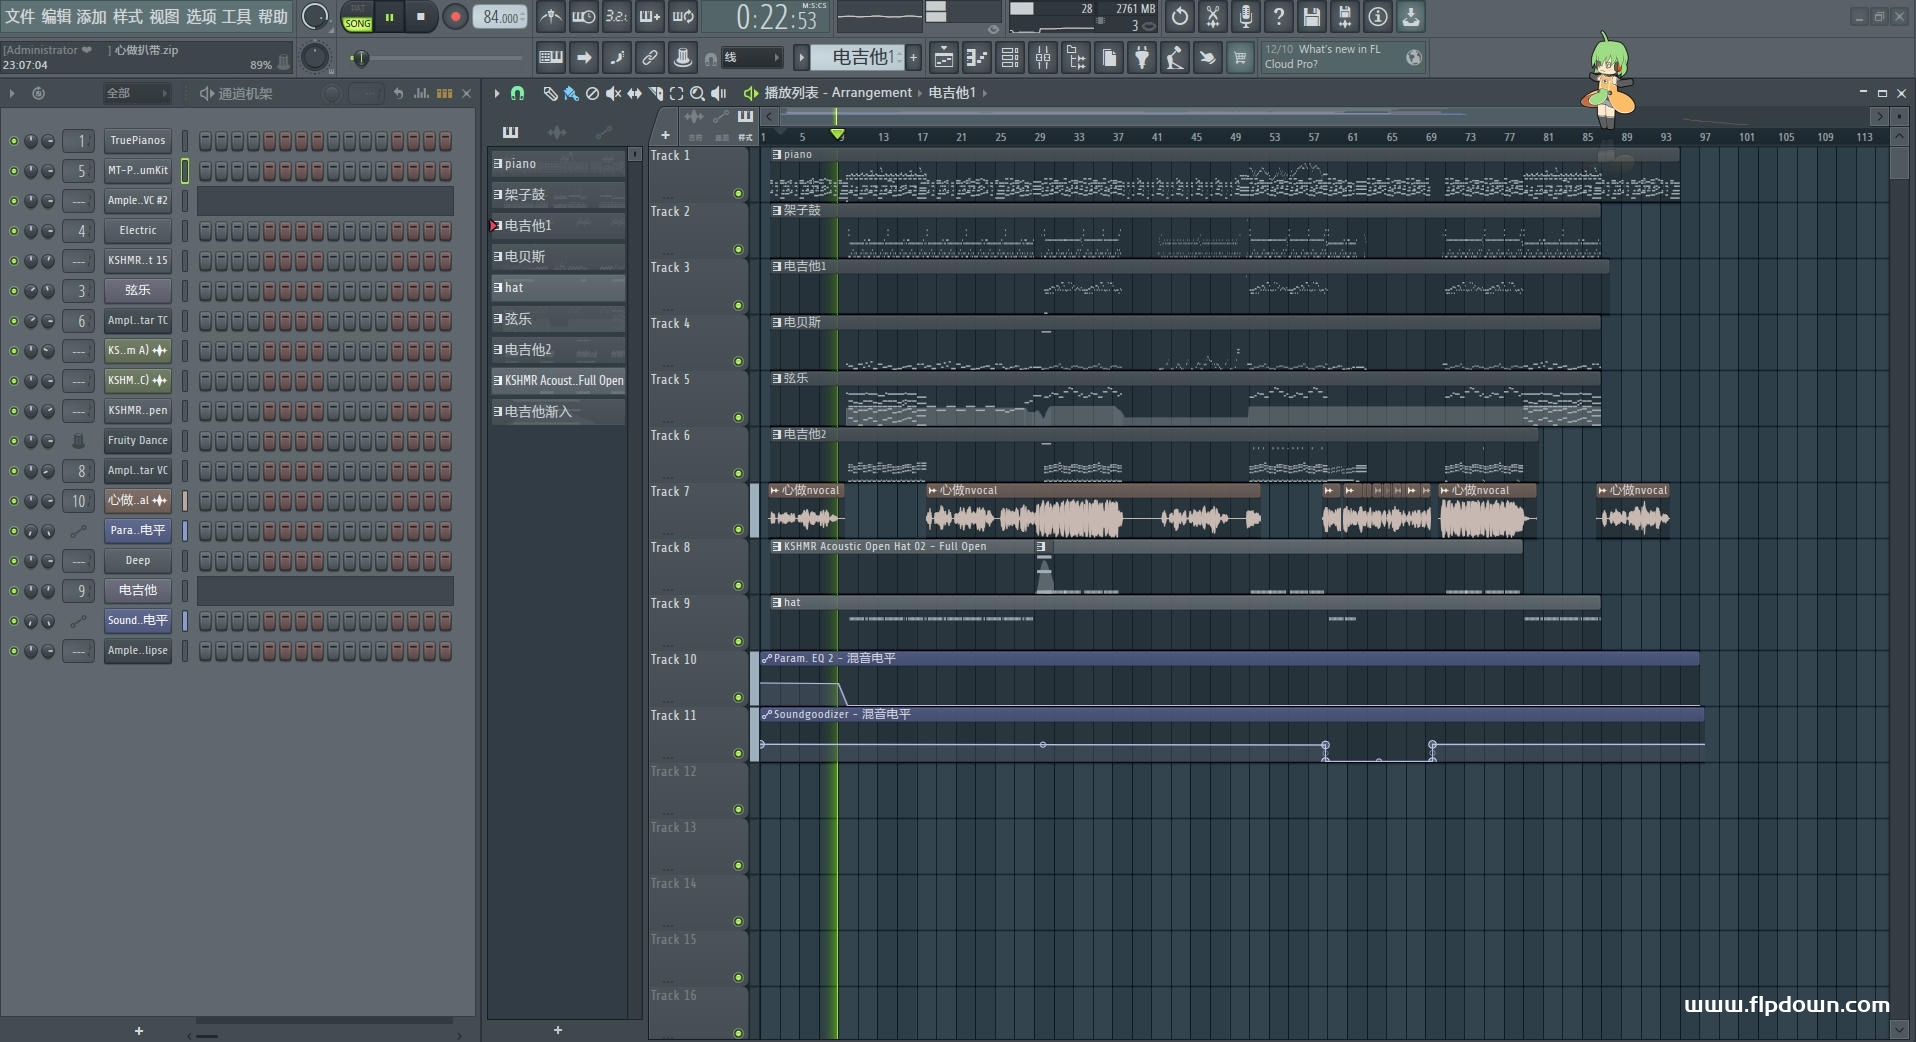Open the 文件 menu
Viewport: 1916px width, 1042px height.
[19, 17]
